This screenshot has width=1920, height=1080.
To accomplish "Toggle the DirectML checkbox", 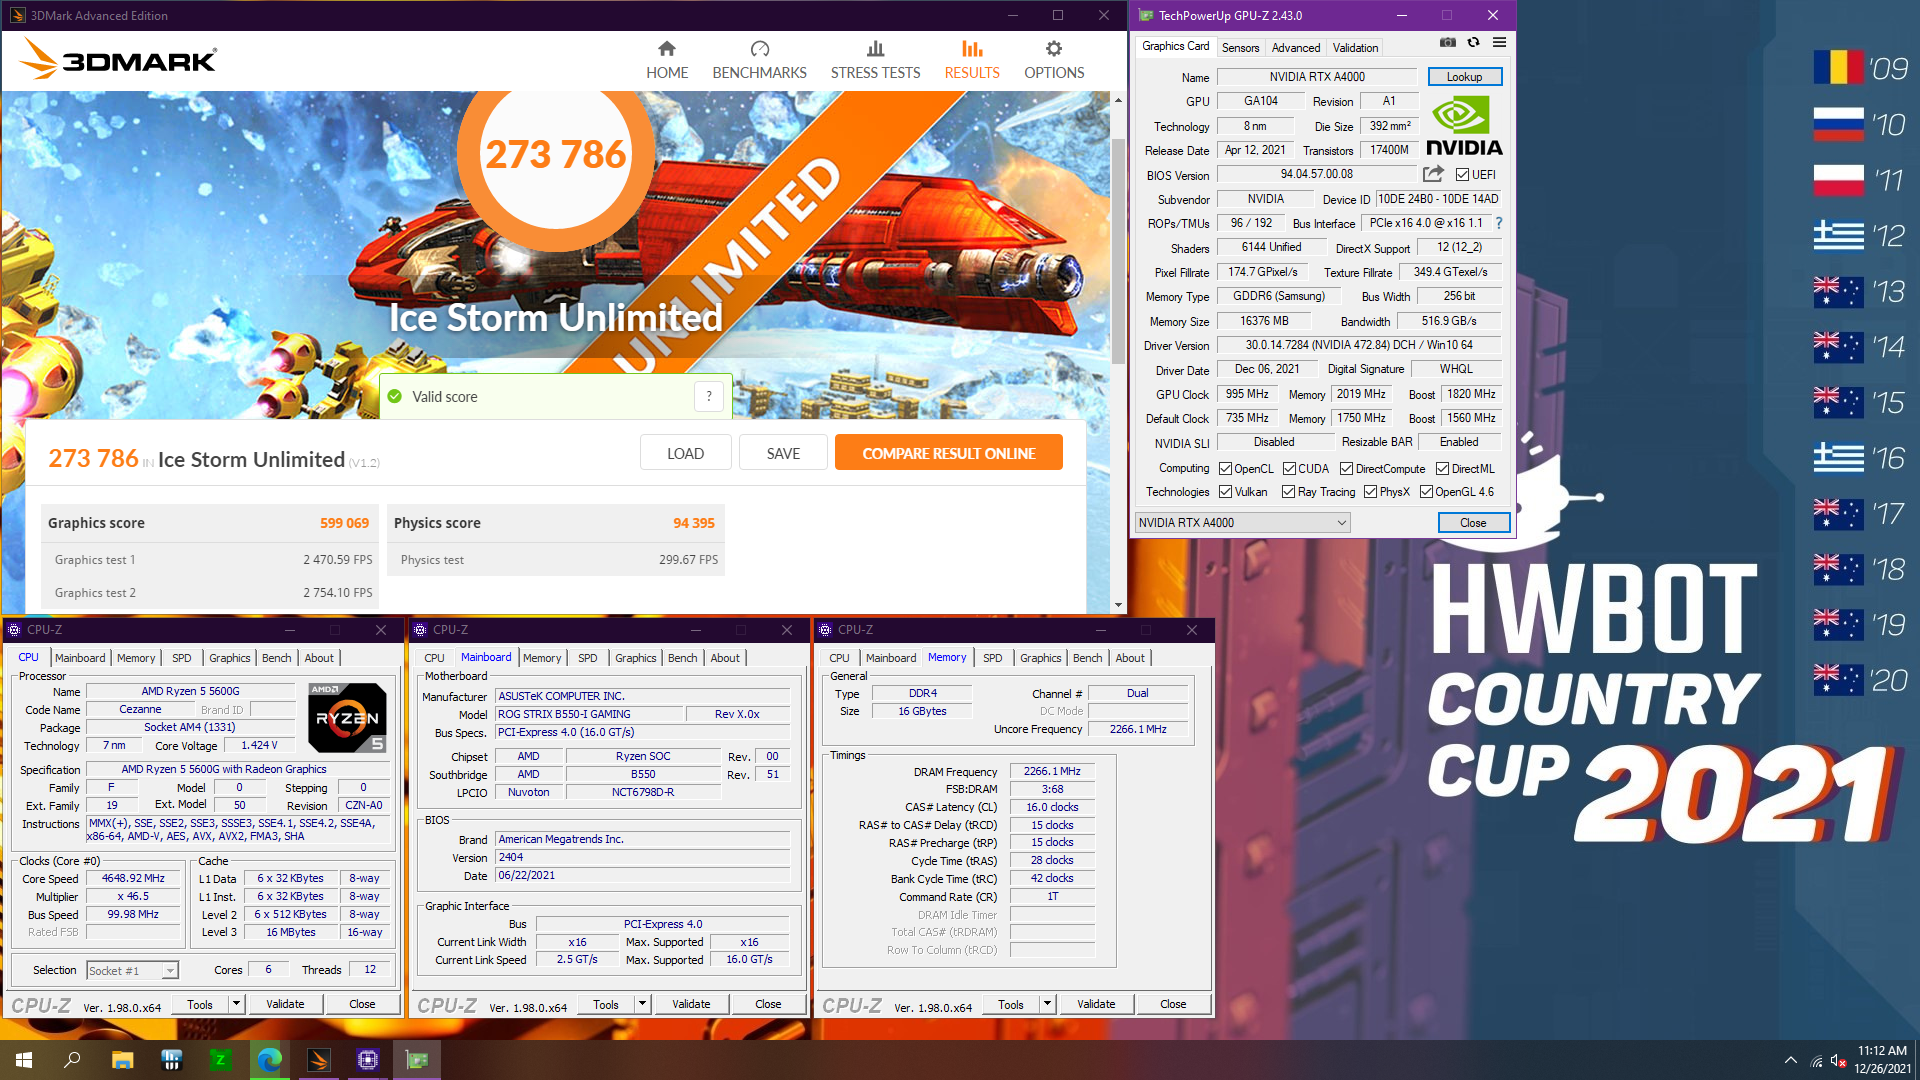I will coord(1442,469).
